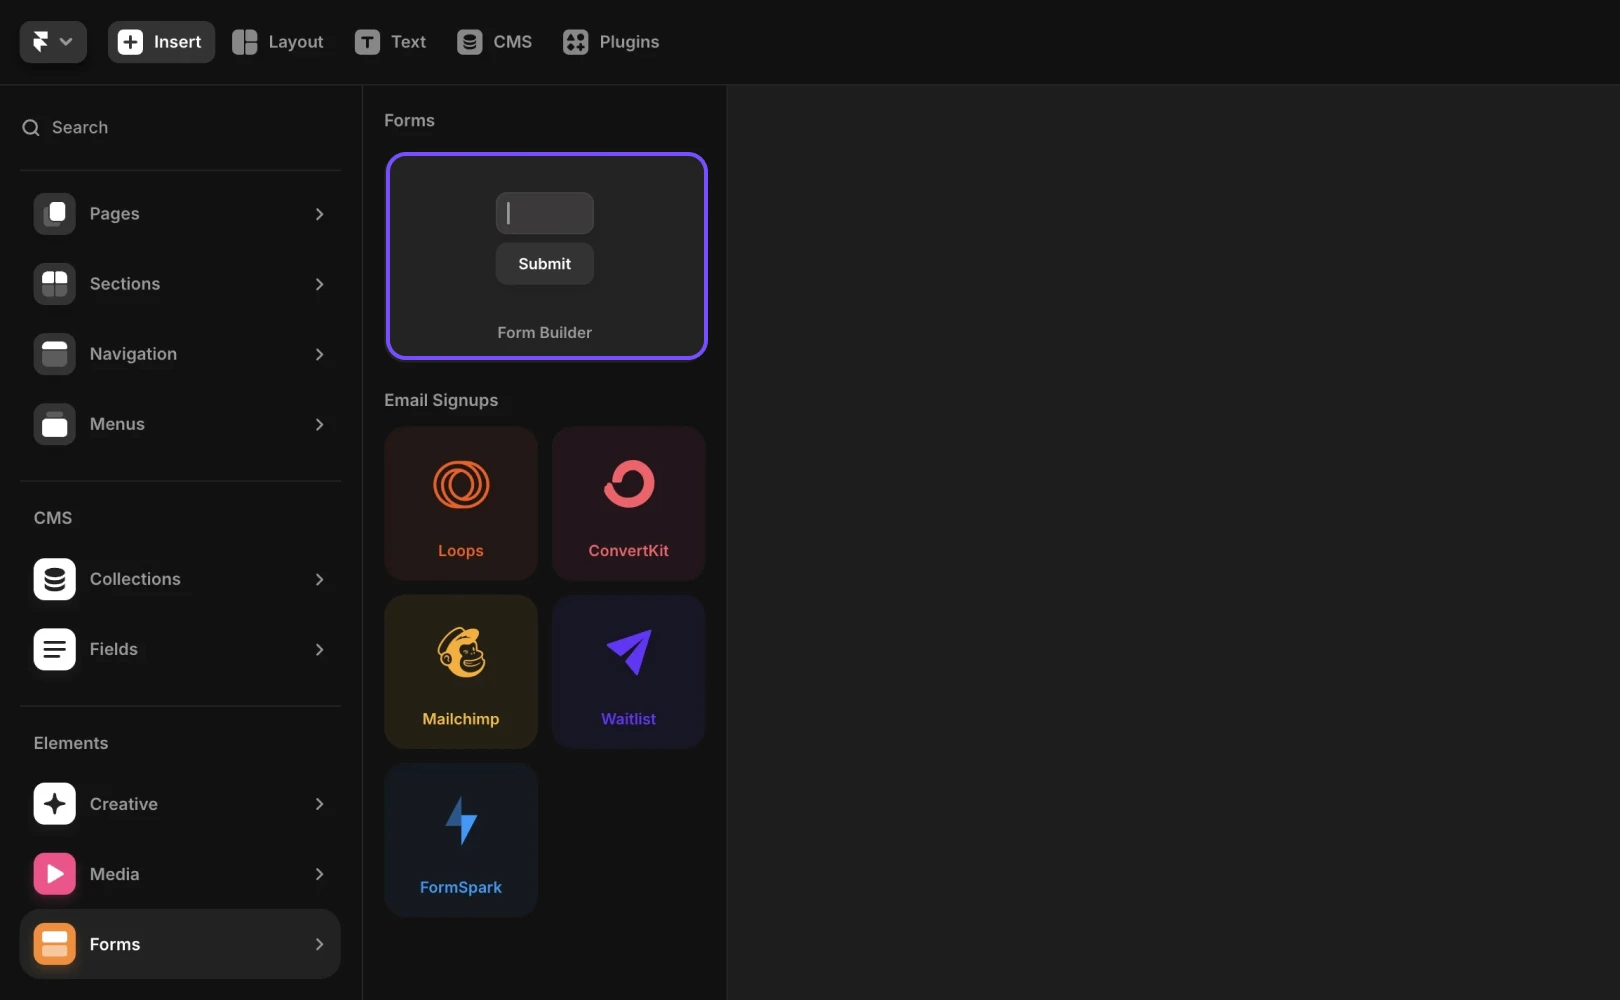Click the Submit button in Form Builder preview
Viewport: 1620px width, 1000px height.
[x=545, y=264]
